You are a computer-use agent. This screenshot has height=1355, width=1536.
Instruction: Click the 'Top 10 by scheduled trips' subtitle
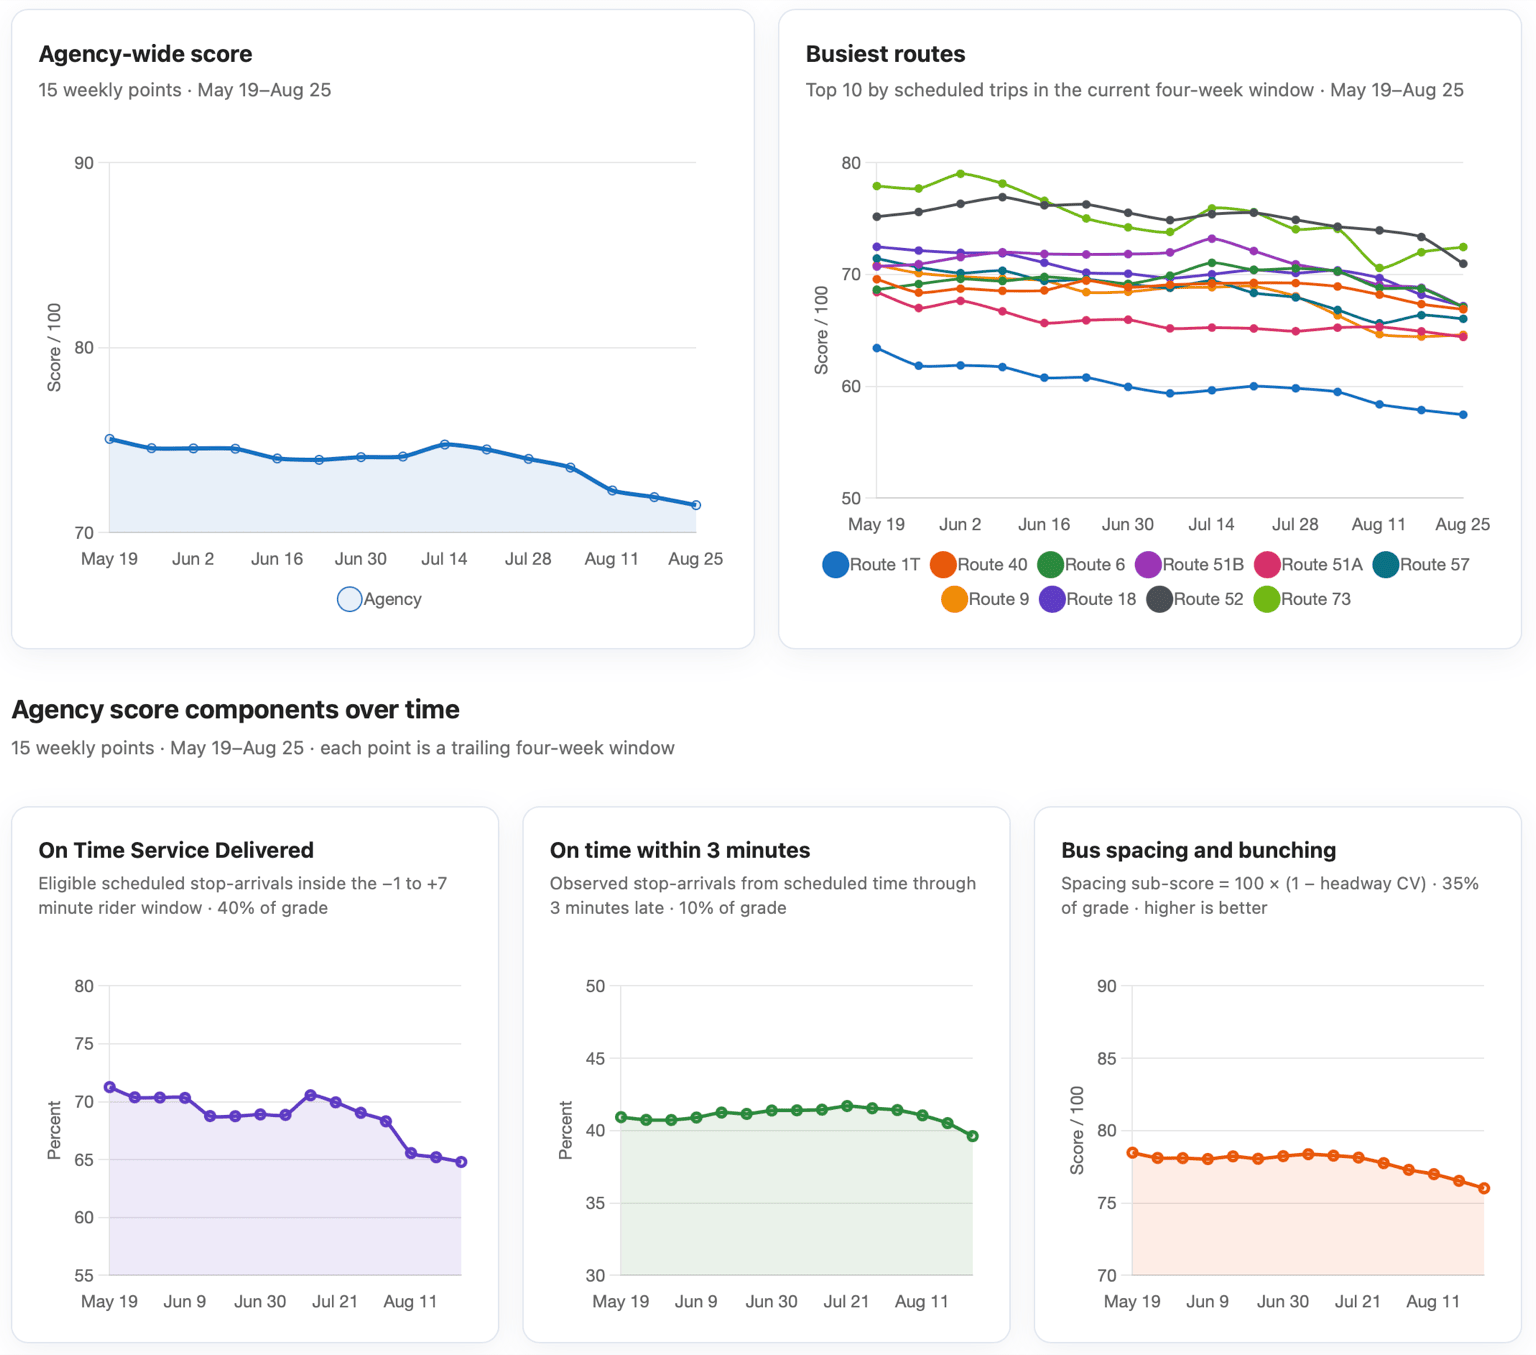tap(1135, 90)
